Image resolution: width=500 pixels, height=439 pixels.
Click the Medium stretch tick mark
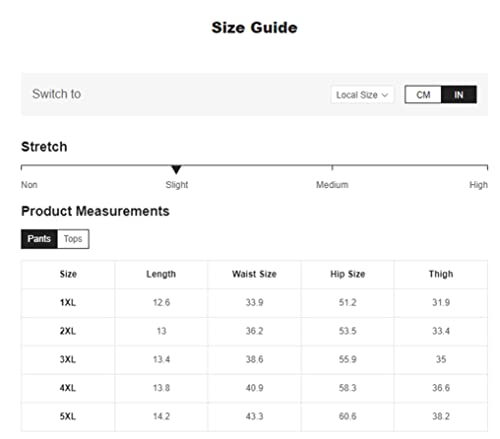(x=332, y=167)
